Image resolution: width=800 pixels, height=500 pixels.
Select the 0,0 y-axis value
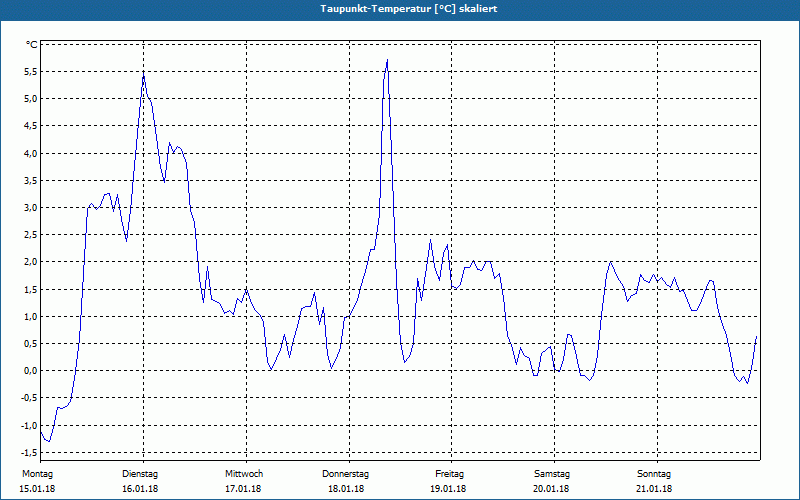click(31, 371)
